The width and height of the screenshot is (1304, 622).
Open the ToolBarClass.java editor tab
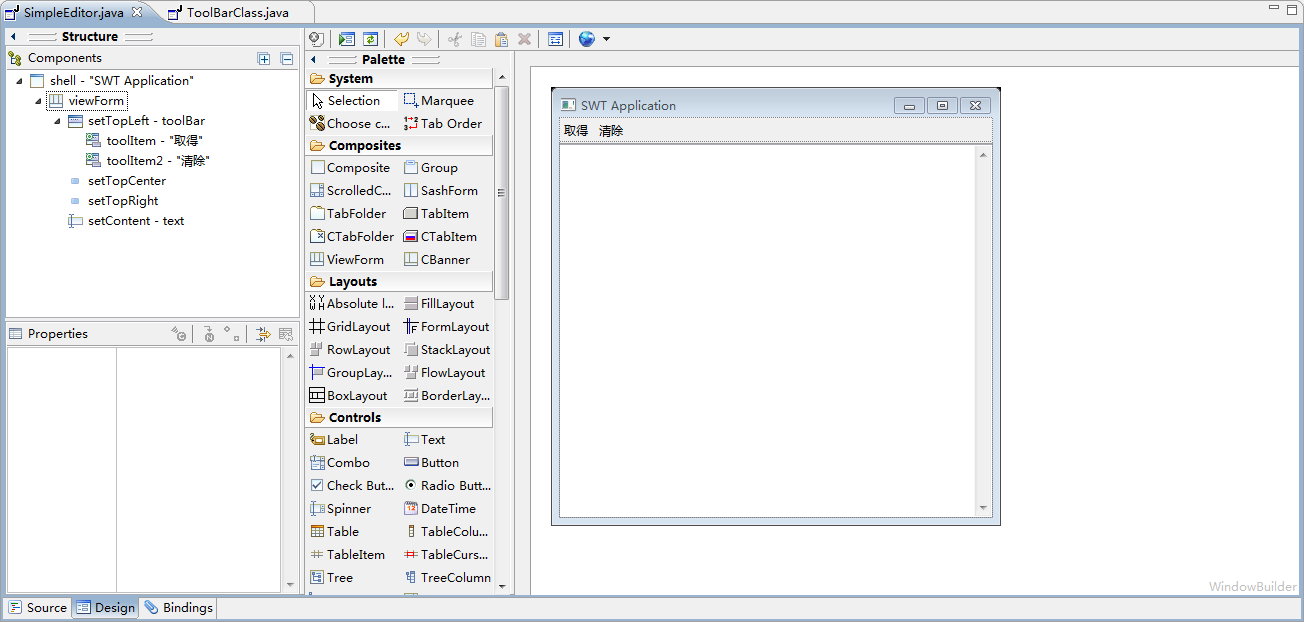tap(237, 13)
